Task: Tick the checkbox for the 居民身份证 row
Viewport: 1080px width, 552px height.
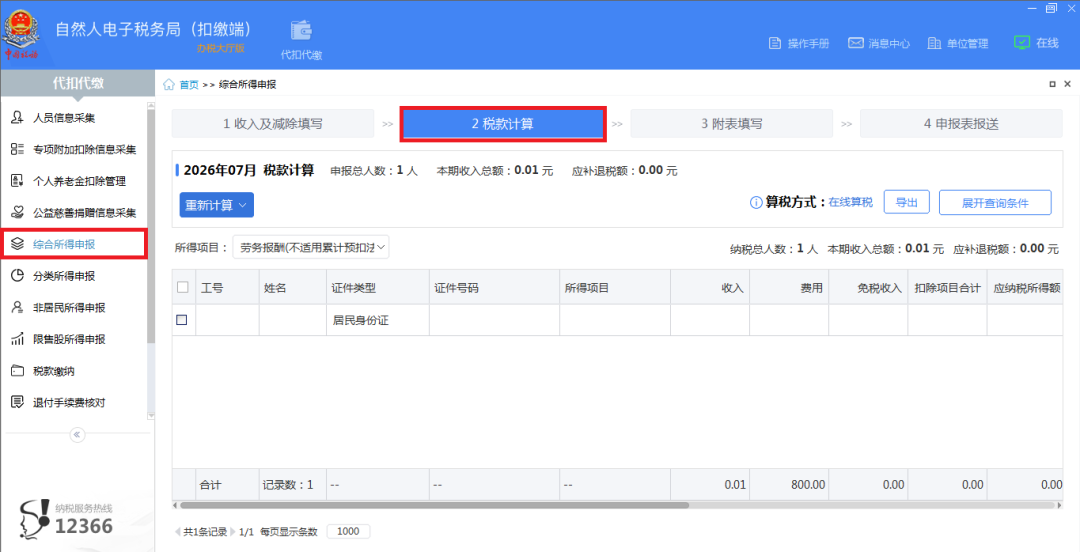Action: (x=182, y=320)
